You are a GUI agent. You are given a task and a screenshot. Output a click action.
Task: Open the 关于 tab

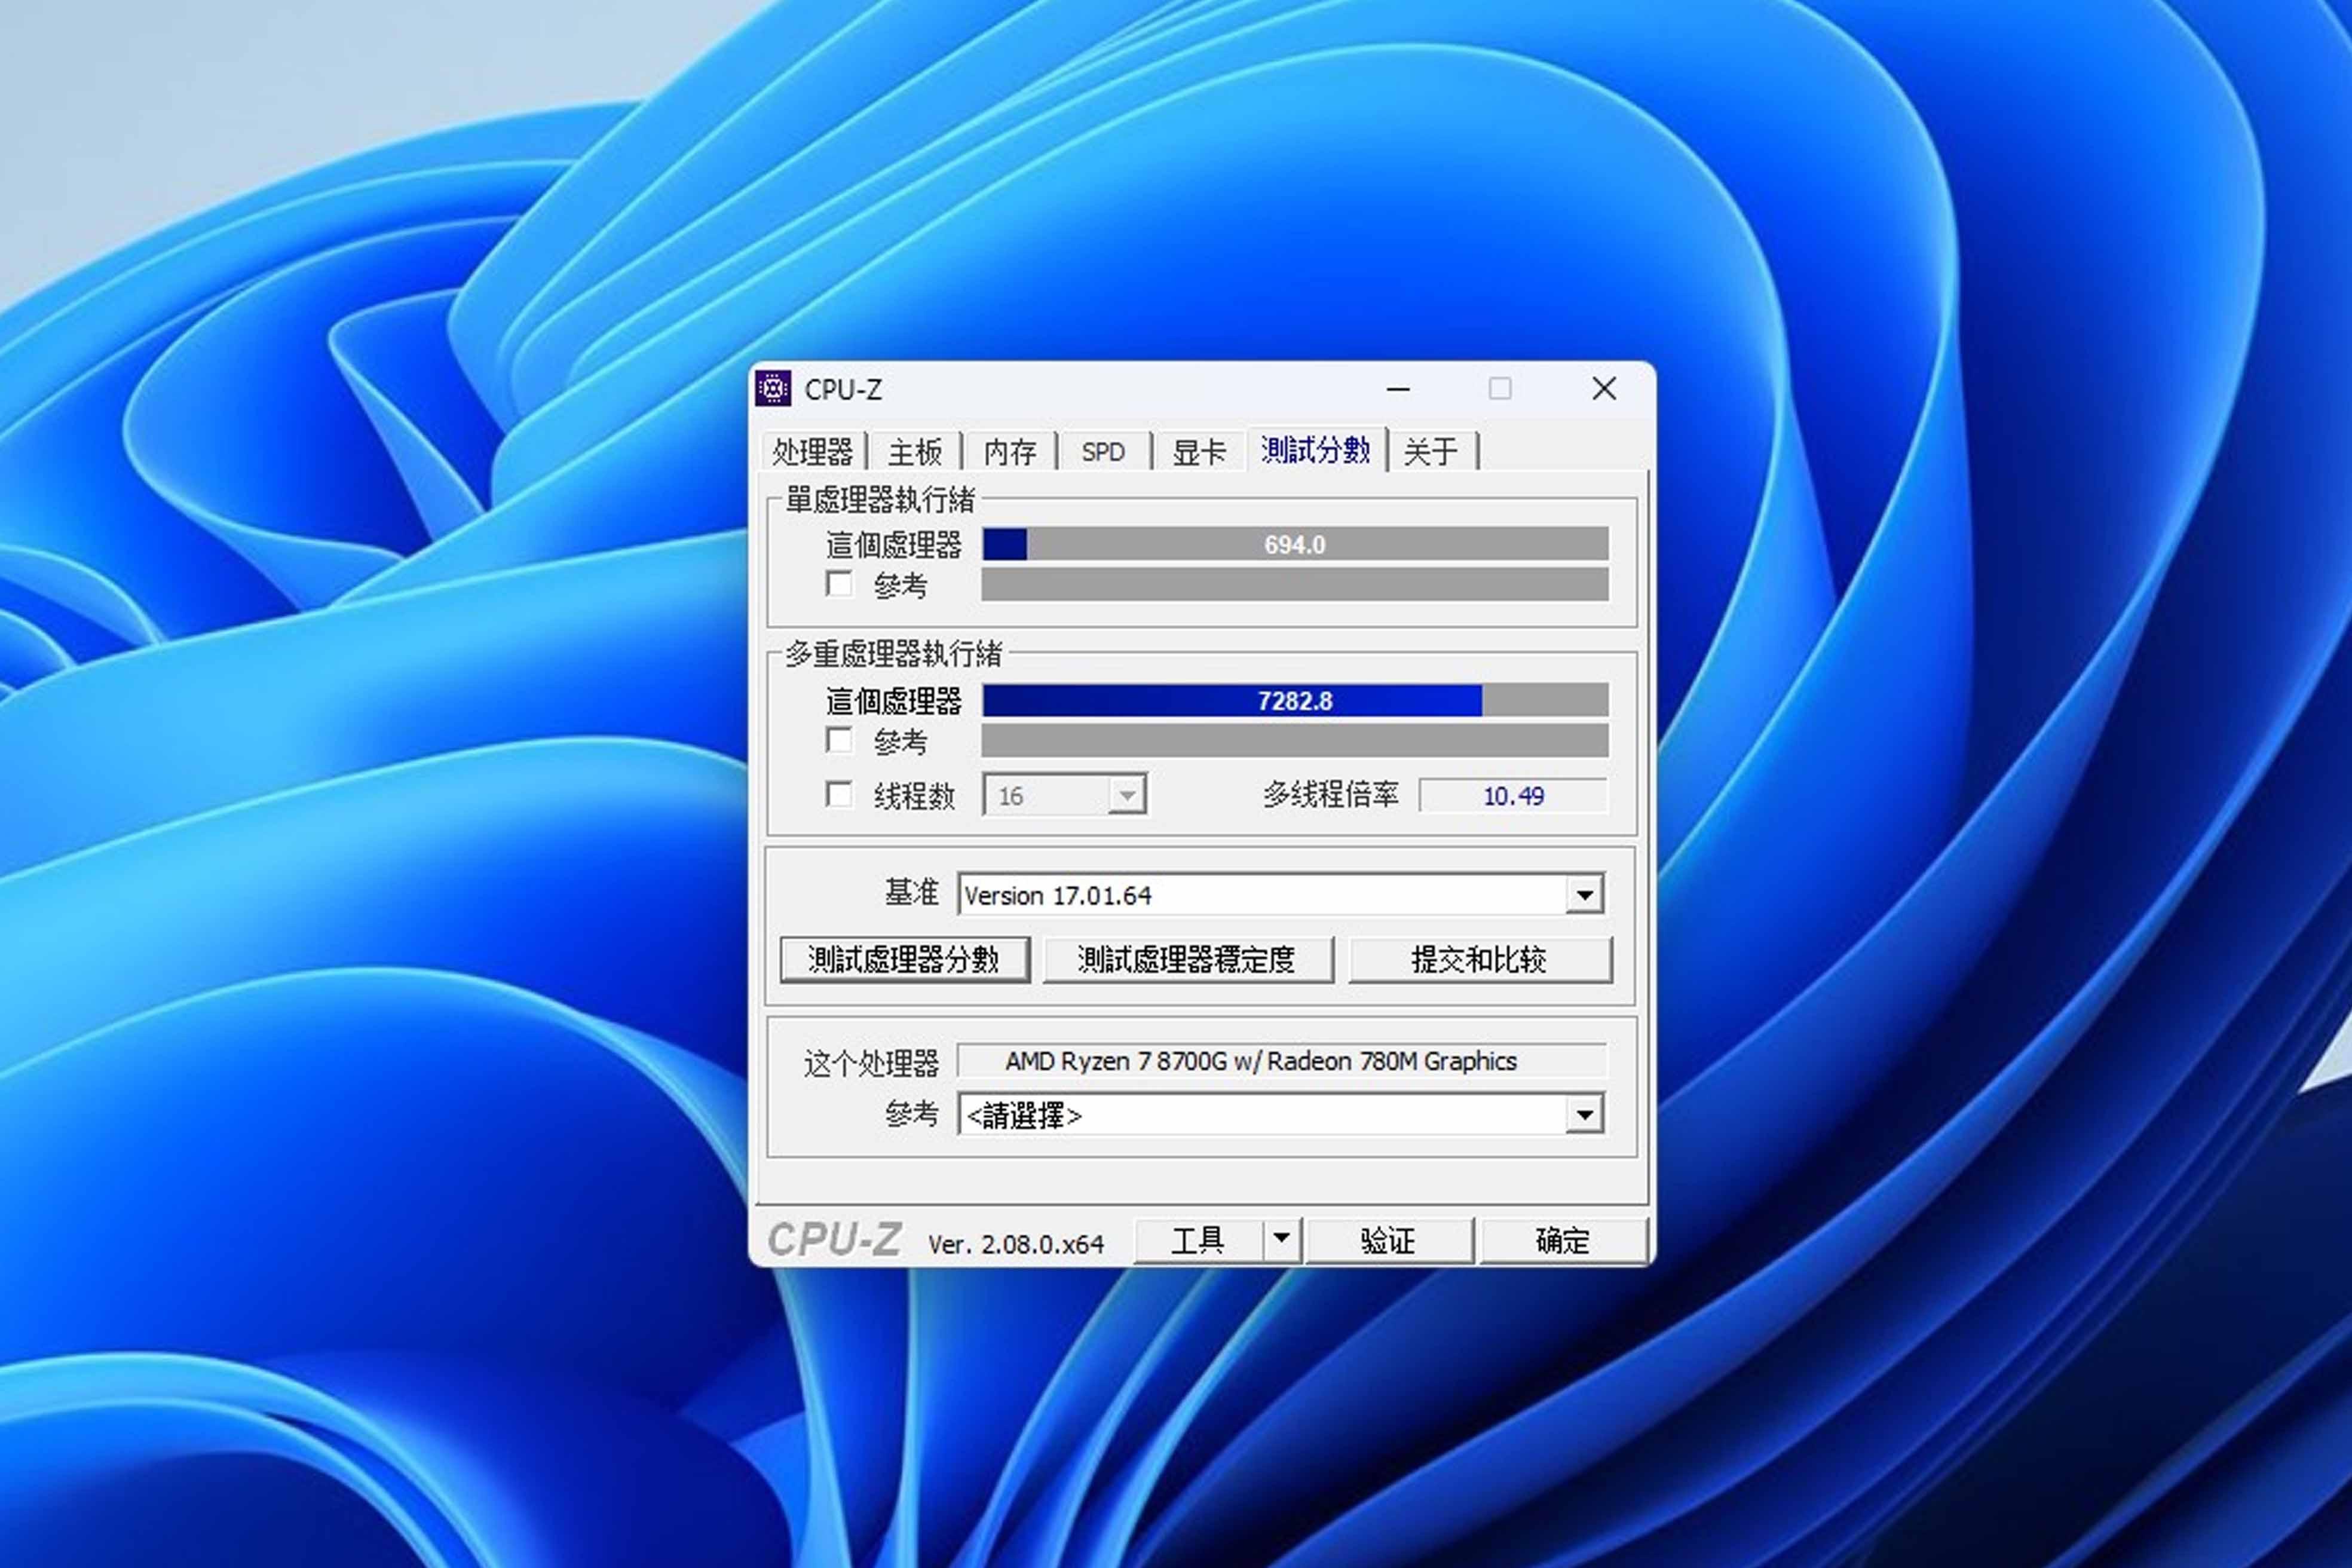[x=1431, y=452]
